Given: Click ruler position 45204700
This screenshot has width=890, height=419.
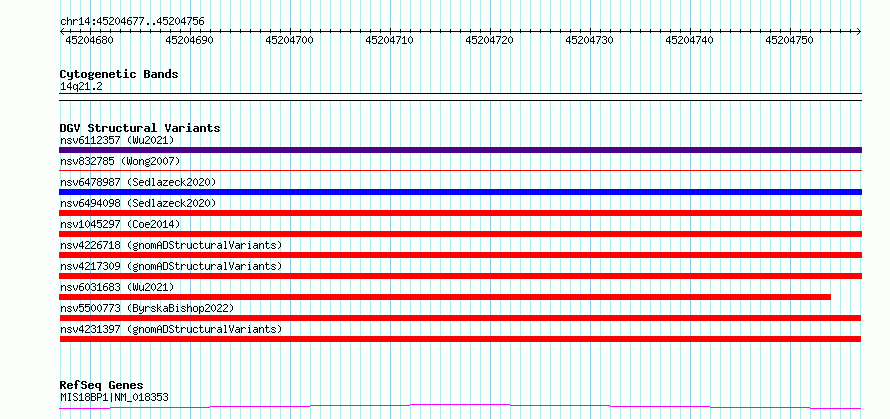Looking at the screenshot, I should click(289, 40).
